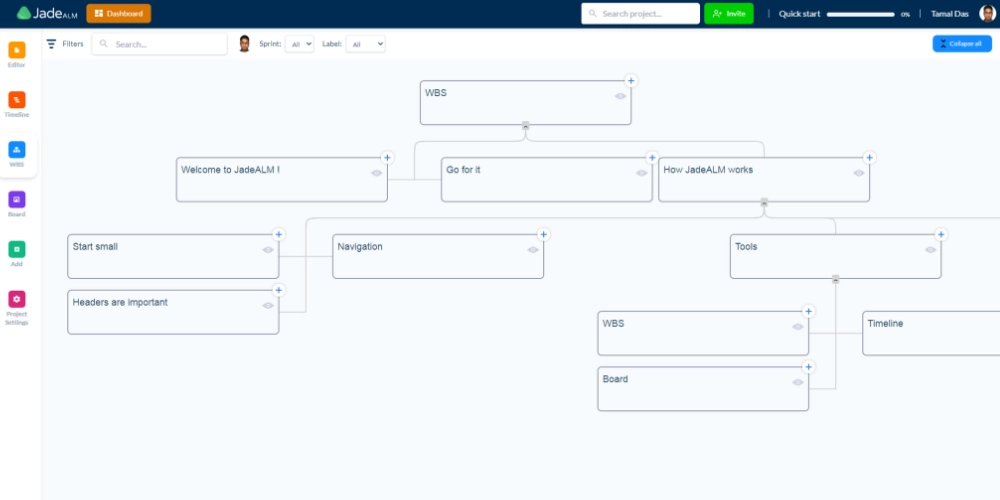
Task: Toggle eye on WBS node under Tools
Action: coord(798,327)
